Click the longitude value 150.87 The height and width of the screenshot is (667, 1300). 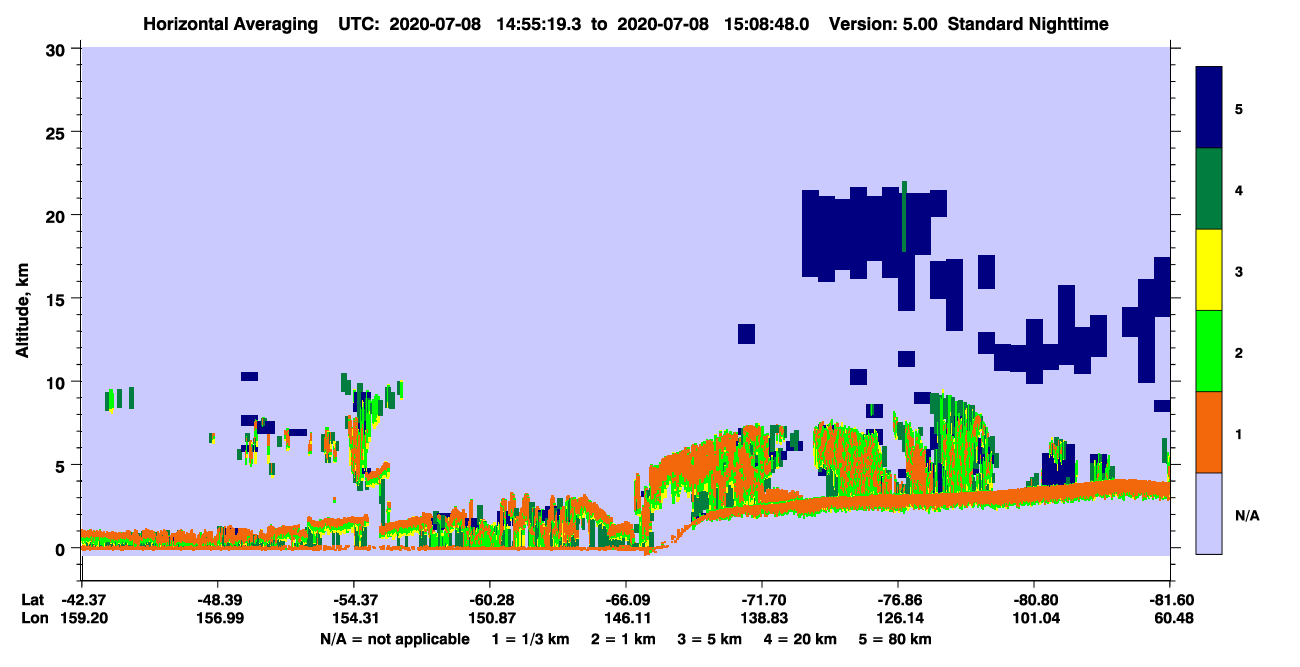(490, 618)
